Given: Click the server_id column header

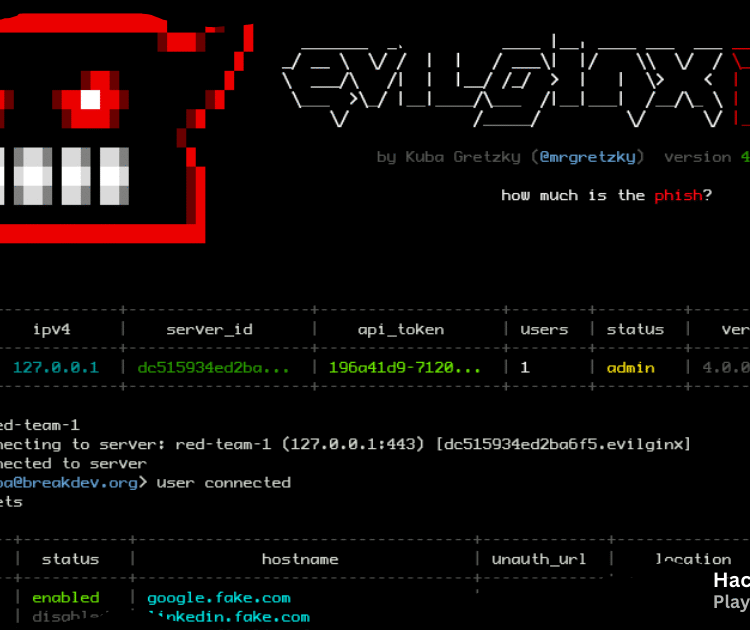Looking at the screenshot, I should point(209,330).
